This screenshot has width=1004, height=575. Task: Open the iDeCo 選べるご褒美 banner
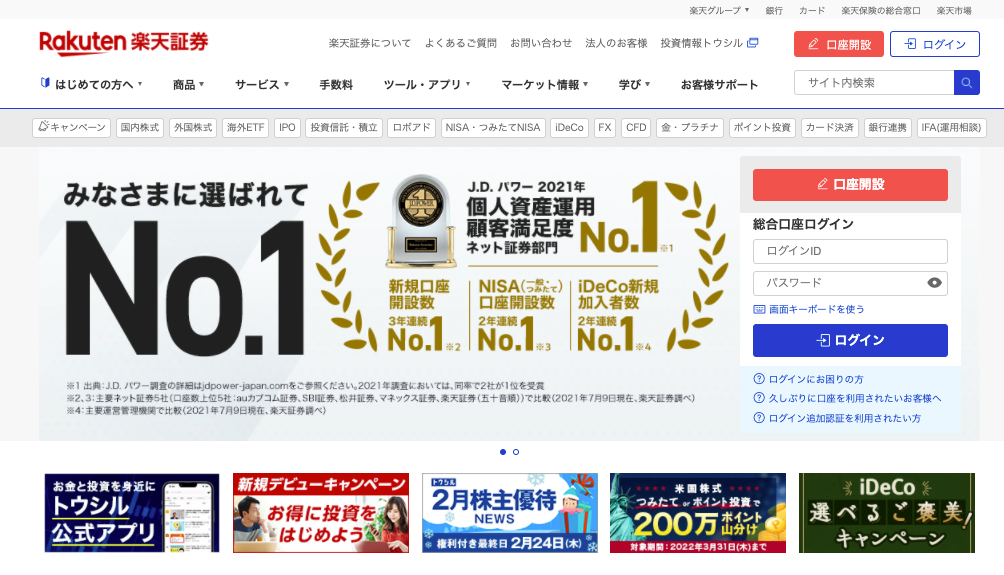(887, 513)
